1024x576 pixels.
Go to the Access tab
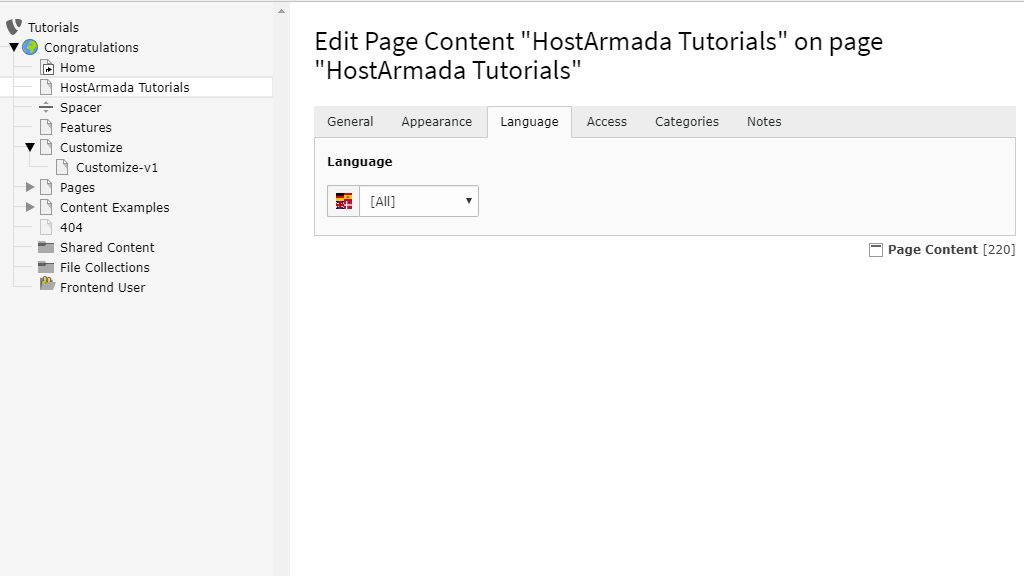pos(606,121)
